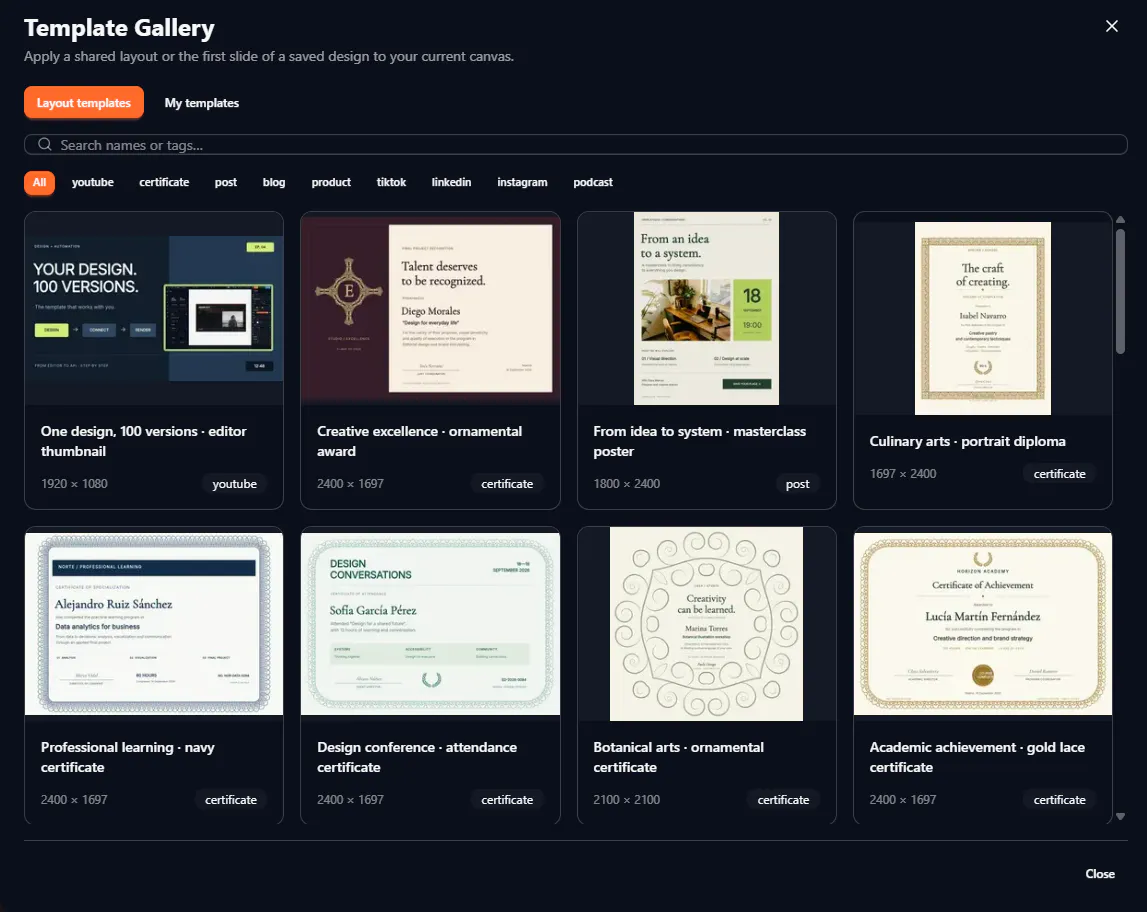Close the Template Gallery with the X icon
The image size is (1147, 912).
tap(1111, 26)
